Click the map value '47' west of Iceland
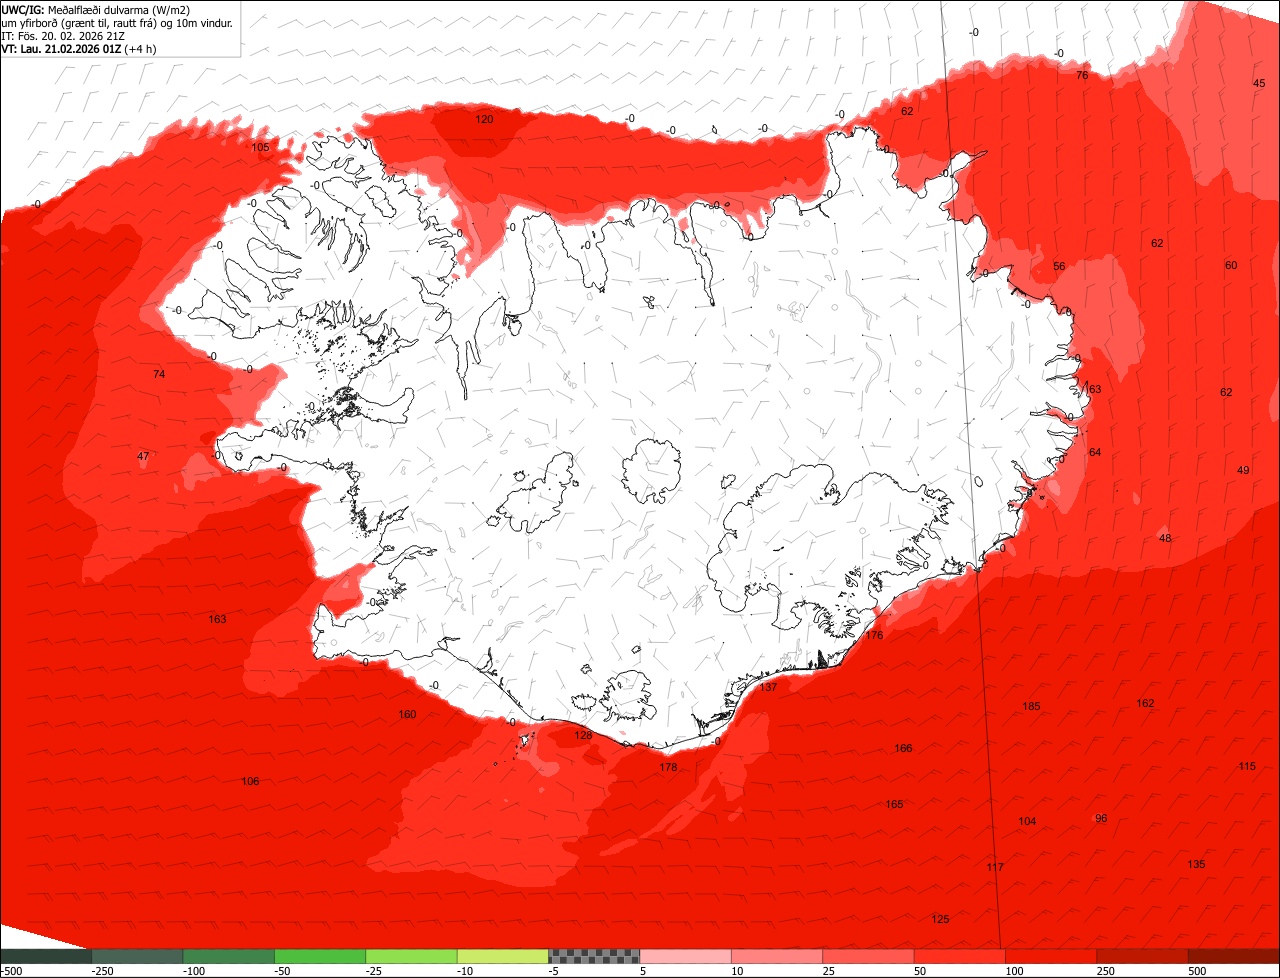This screenshot has height=978, width=1280. [x=143, y=456]
